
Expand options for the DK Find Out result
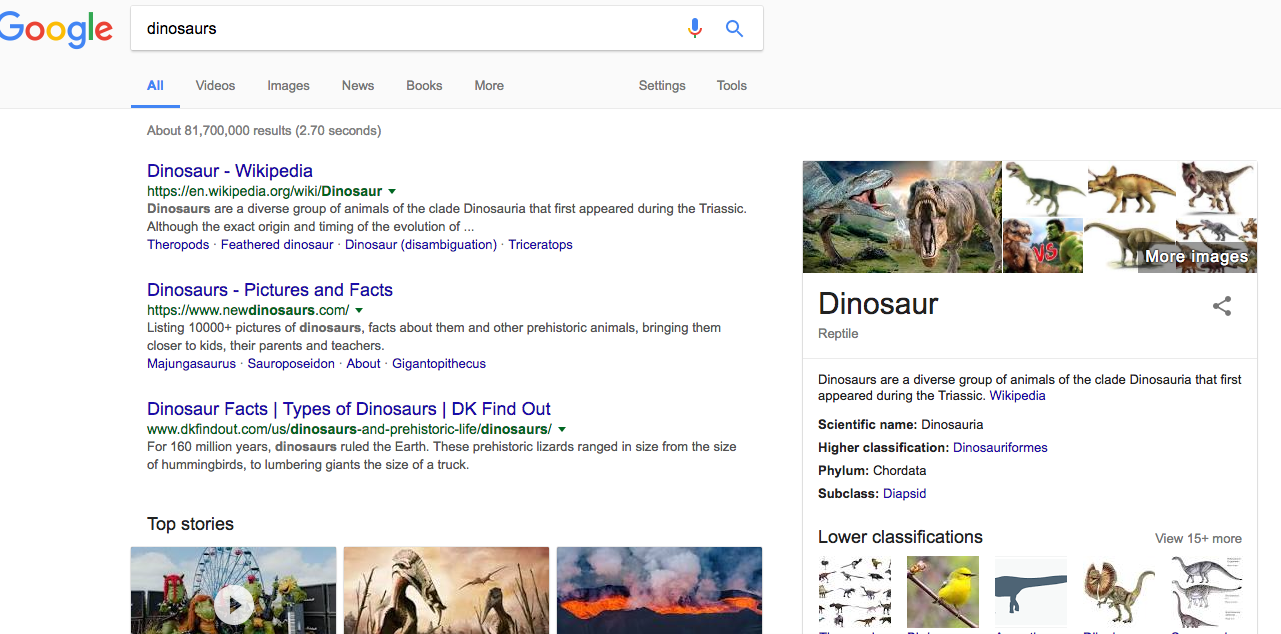[562, 428]
